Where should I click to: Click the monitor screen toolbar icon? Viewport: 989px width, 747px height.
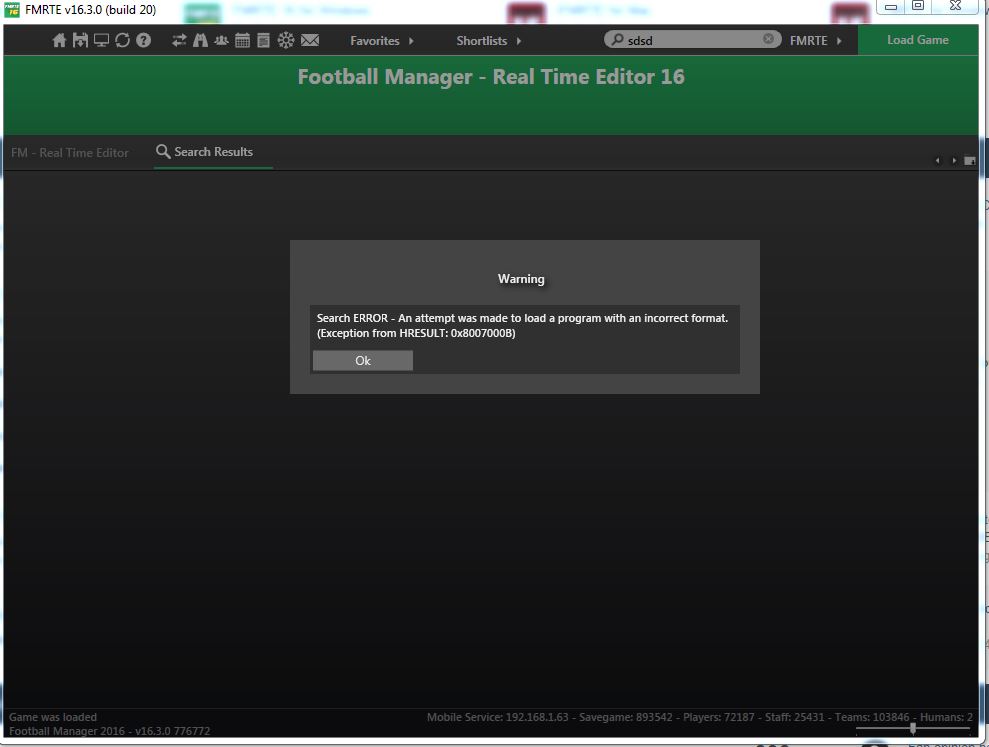point(101,40)
